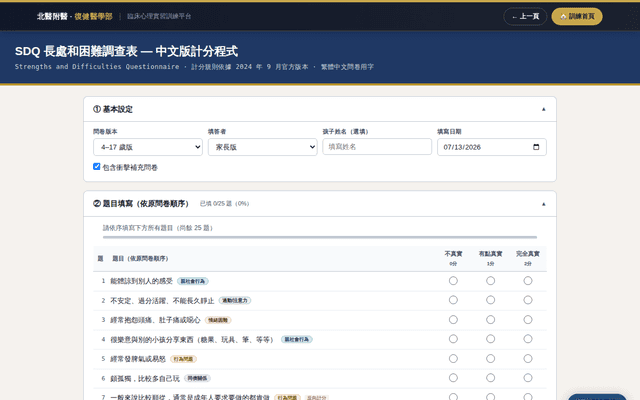The height and width of the screenshot is (400, 640).
Task: Click the 同儕關係 tag on question 6
Action: (197, 378)
